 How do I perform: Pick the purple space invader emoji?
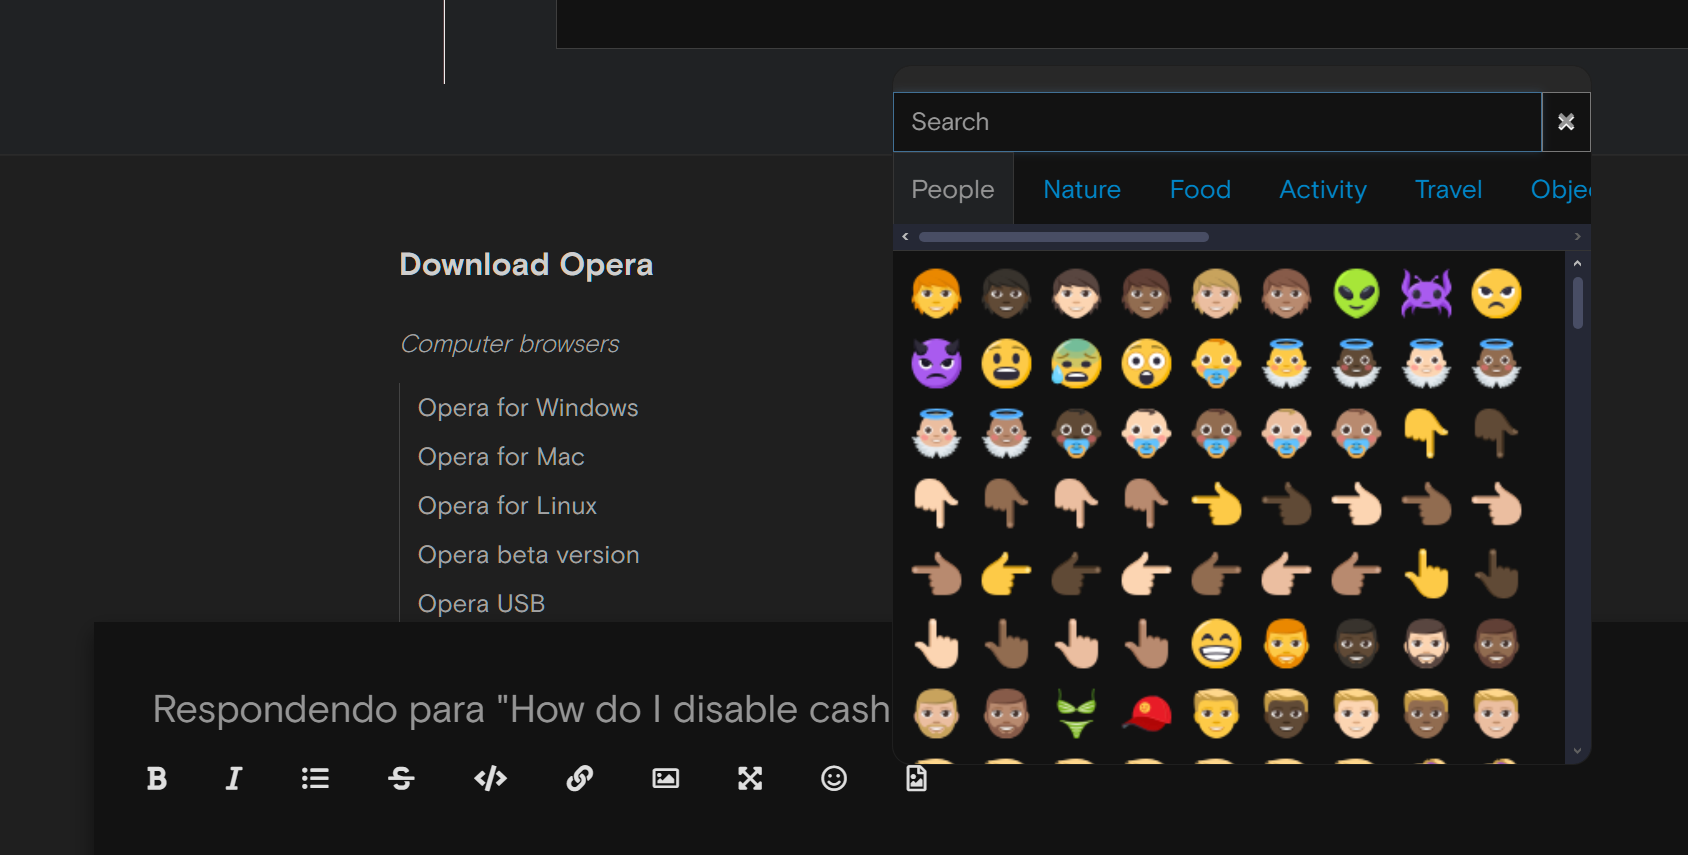click(x=1426, y=294)
